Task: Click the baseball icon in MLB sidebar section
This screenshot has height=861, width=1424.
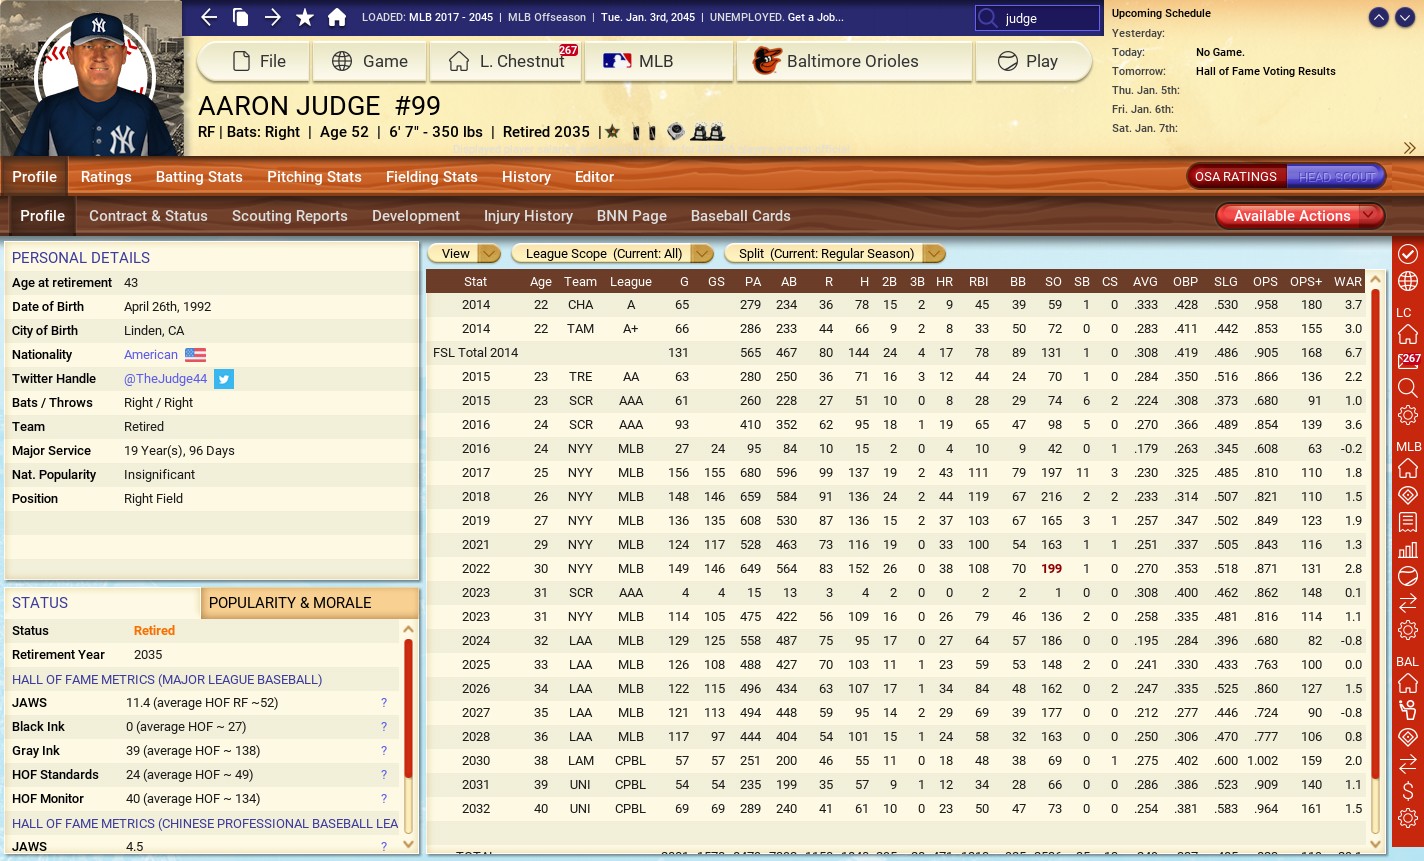Action: click(1408, 576)
